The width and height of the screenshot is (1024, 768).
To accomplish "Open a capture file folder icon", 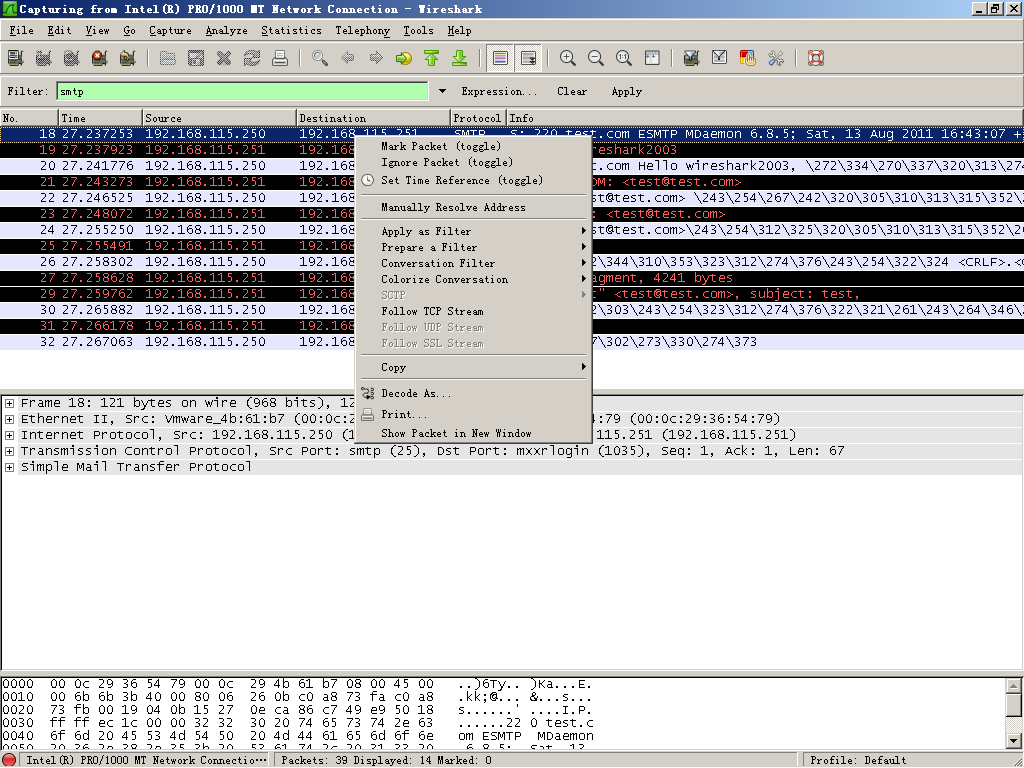I will (x=168, y=58).
